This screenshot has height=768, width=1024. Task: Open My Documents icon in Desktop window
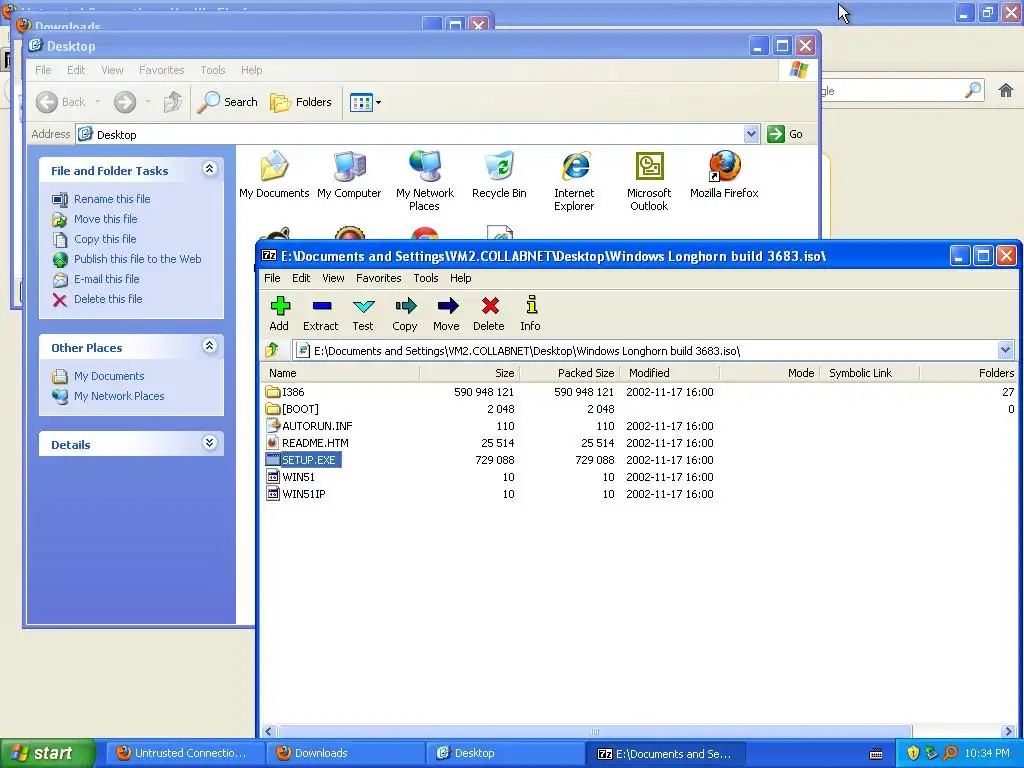[274, 175]
